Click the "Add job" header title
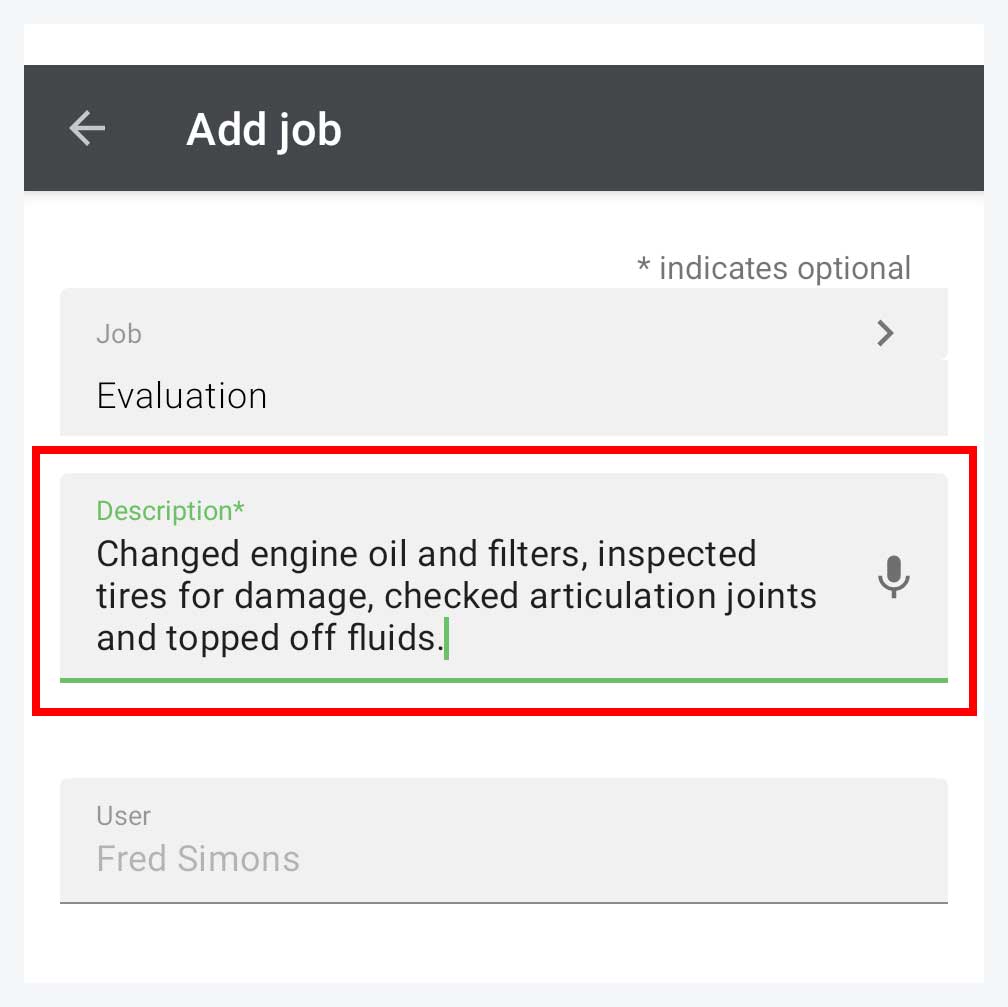Viewport: 1008px width, 1007px height. [x=264, y=130]
